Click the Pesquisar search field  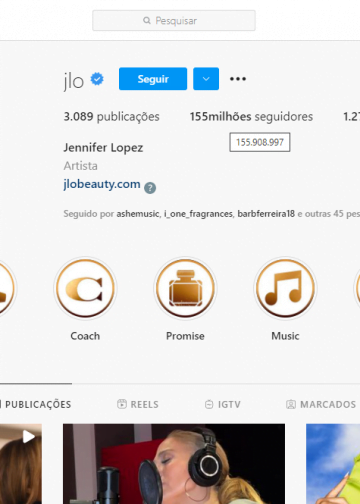(x=174, y=21)
